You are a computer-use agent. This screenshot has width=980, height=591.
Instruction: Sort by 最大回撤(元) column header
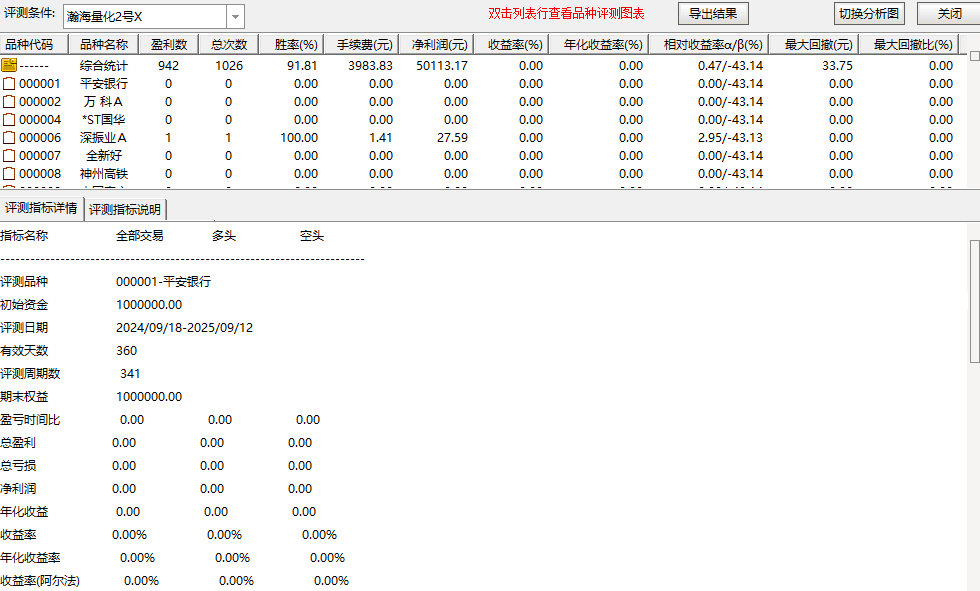pyautogui.click(x=818, y=45)
